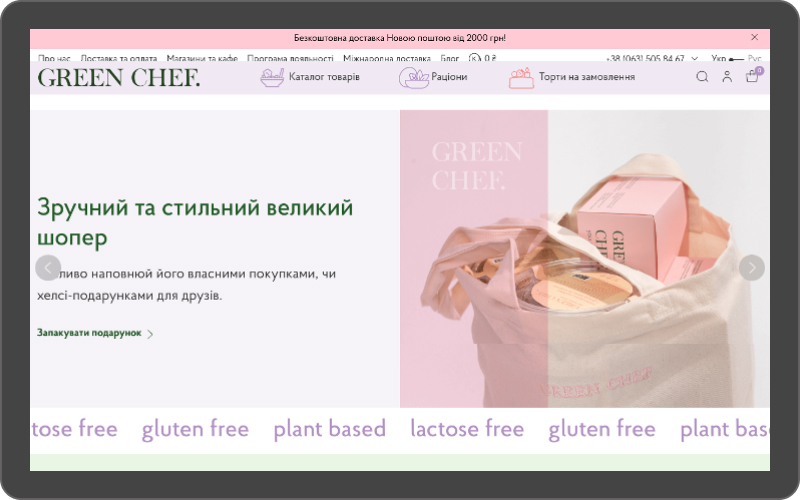Click the salad plate Раціони icon
This screenshot has width=800, height=500.
pyautogui.click(x=413, y=78)
